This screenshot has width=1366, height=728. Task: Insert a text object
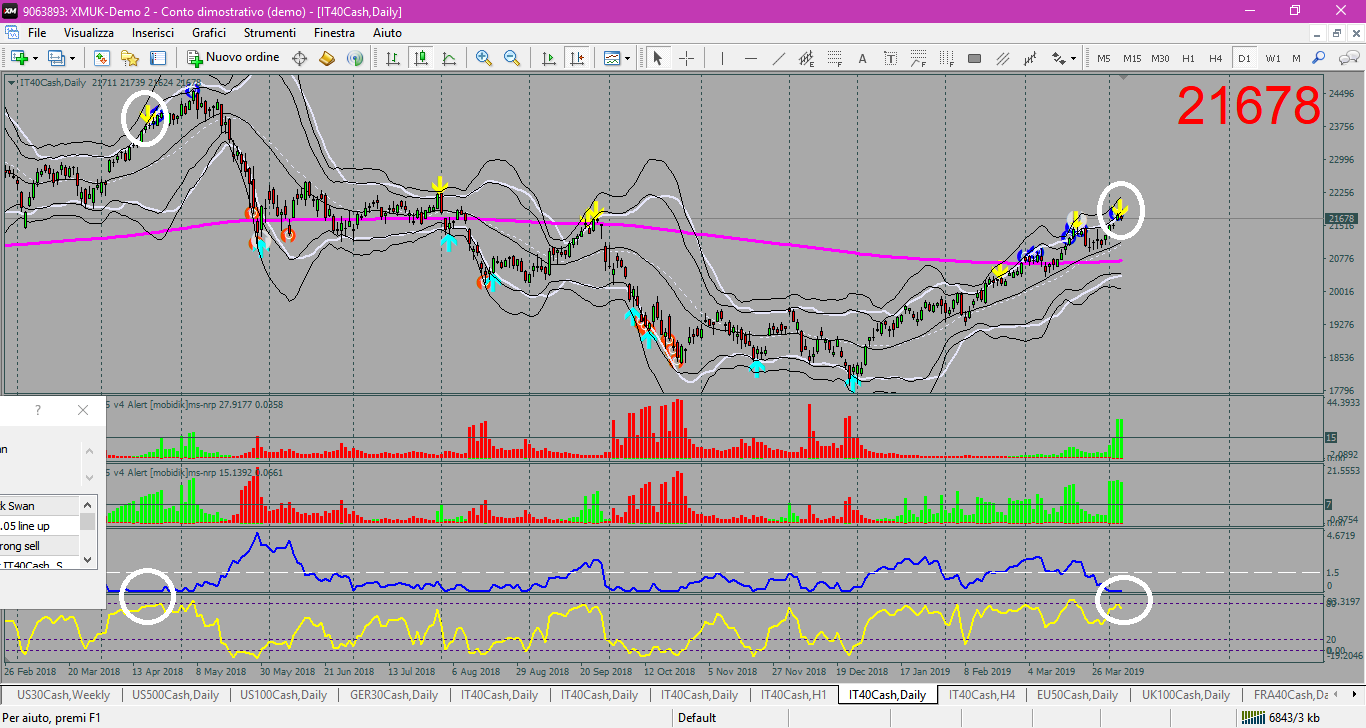[x=862, y=58]
